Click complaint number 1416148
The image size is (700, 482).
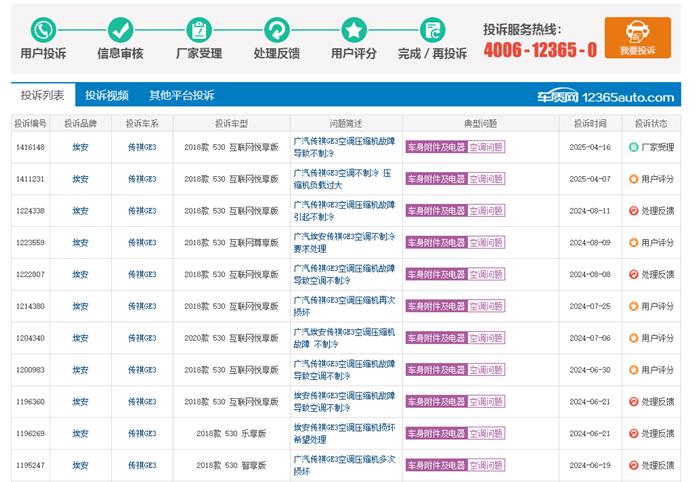tap(30, 147)
